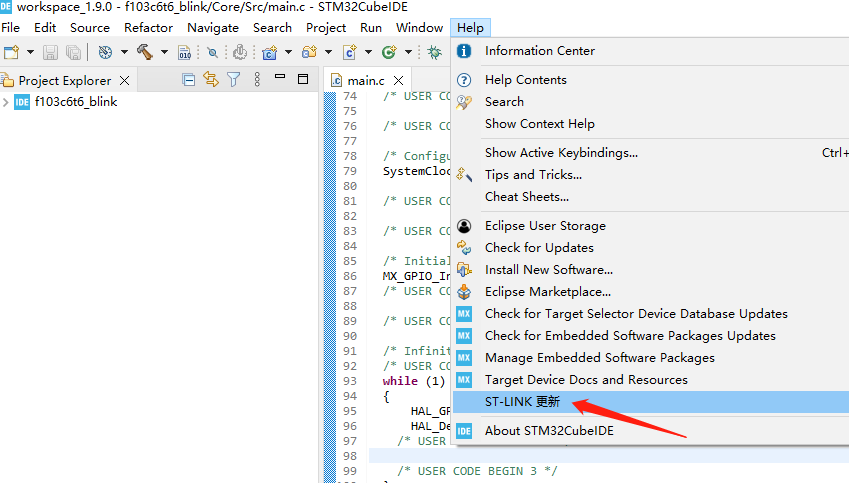Minimize the Project Explorer panel
849x483 pixels.
click(x=280, y=77)
